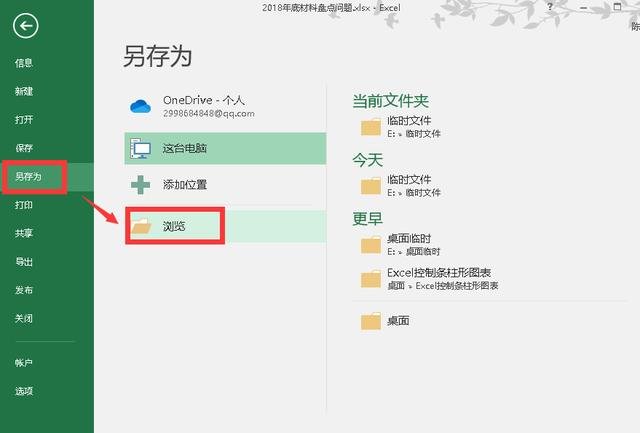Choose 这台电脑 as save location
640x433 pixels.
coord(225,148)
